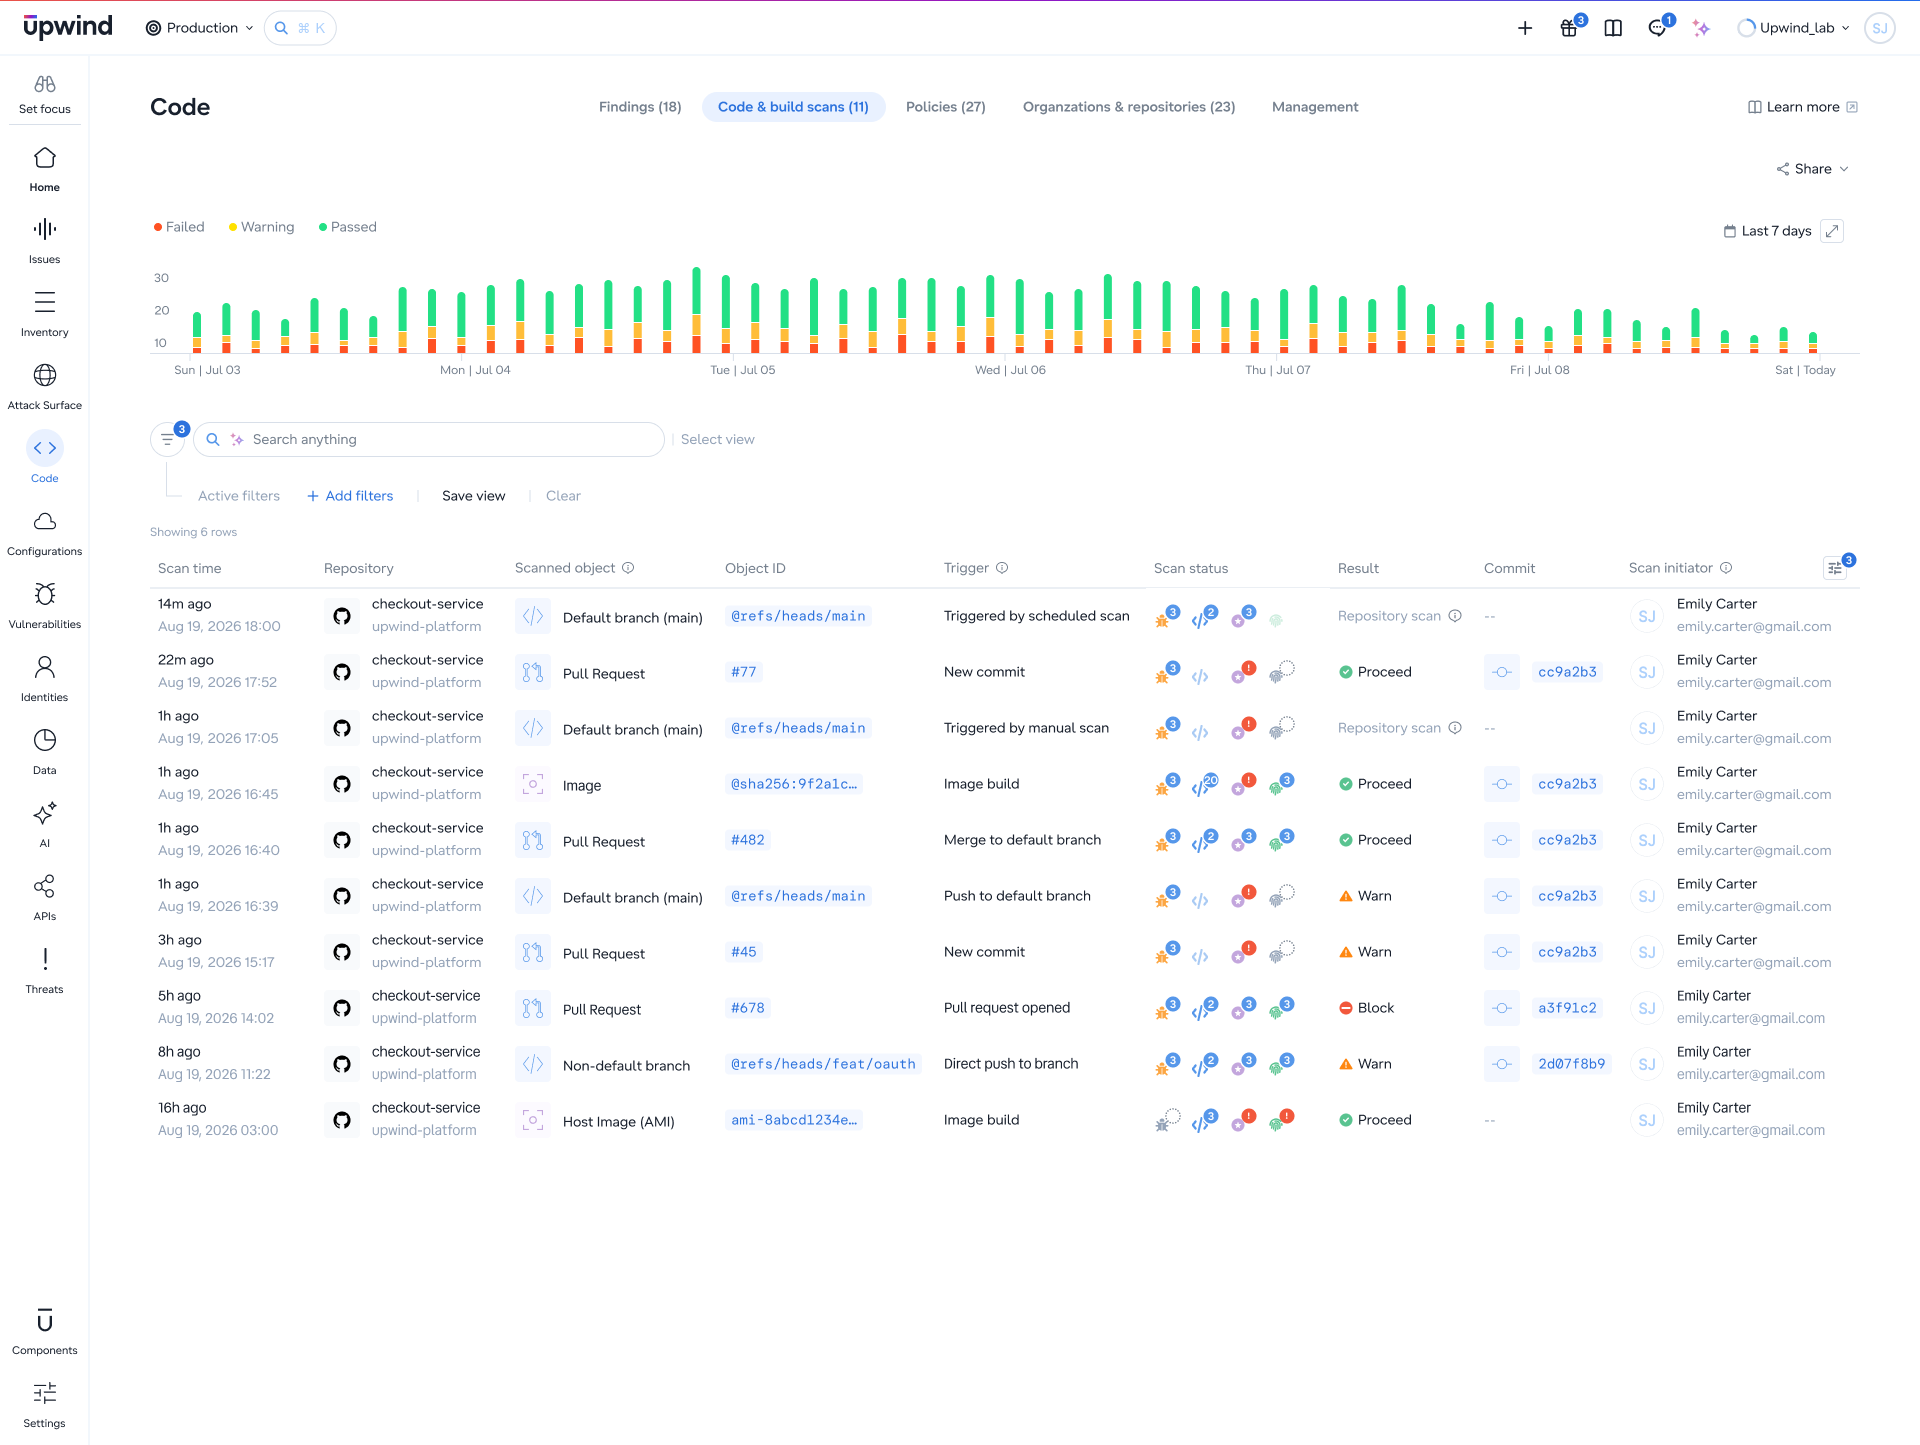This screenshot has height=1445, width=1920.
Task: Open Vulnerabilities bug icon
Action: [x=44, y=594]
